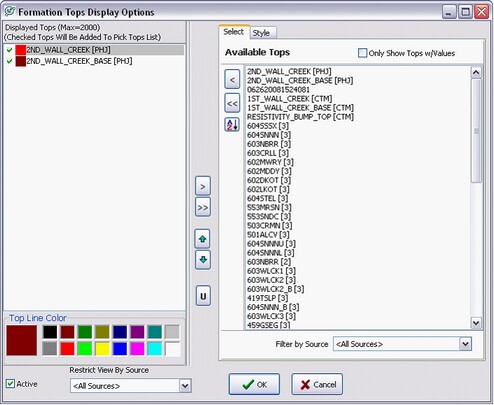Click the double right arrow add-all button

coord(203,207)
